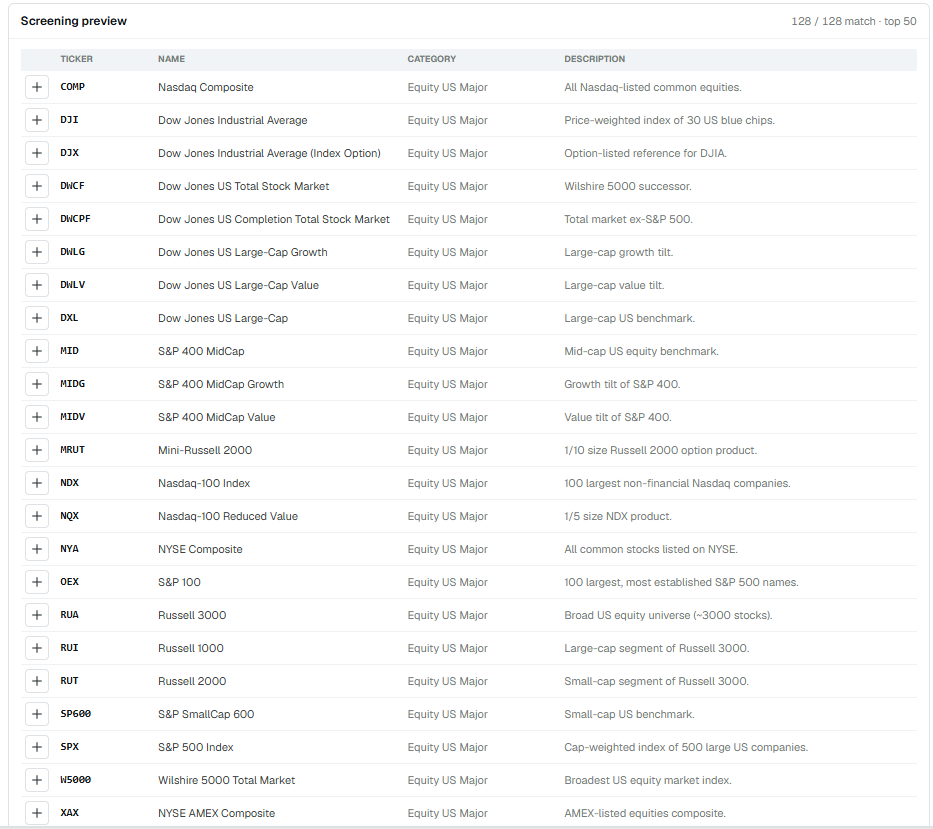Add RUT Russell 2000 via plus icon
The image size is (933, 829).
(37, 681)
